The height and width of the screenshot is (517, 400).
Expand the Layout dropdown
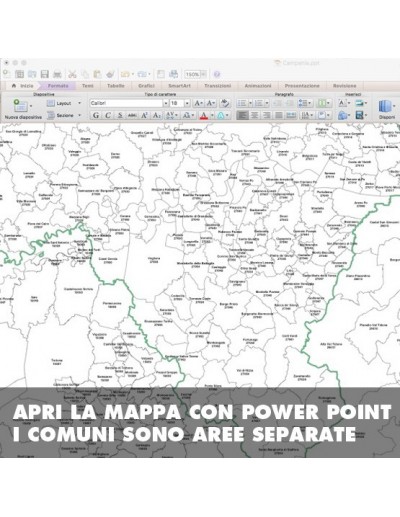79,103
